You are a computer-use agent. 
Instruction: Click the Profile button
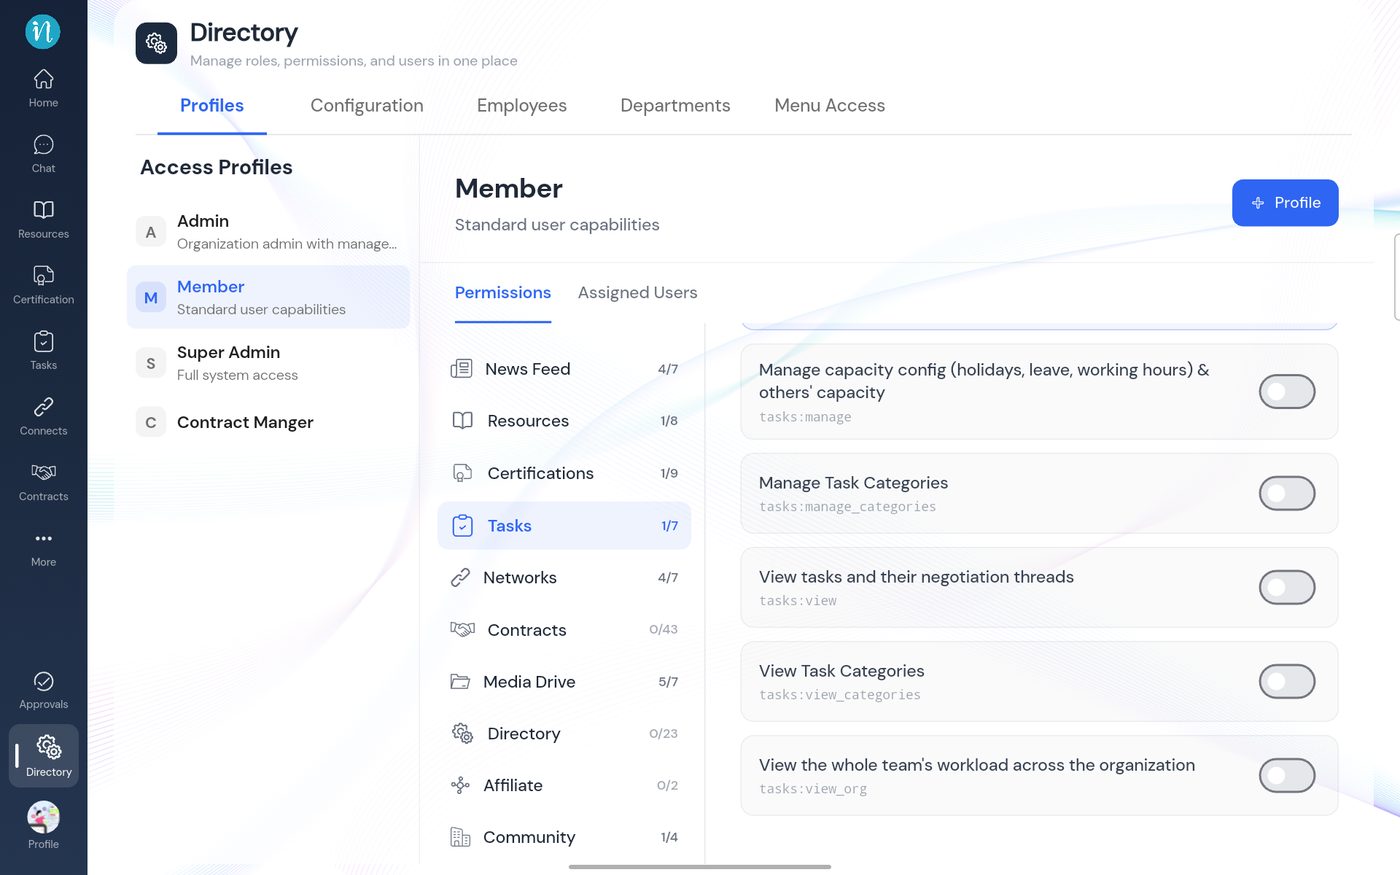click(1285, 203)
